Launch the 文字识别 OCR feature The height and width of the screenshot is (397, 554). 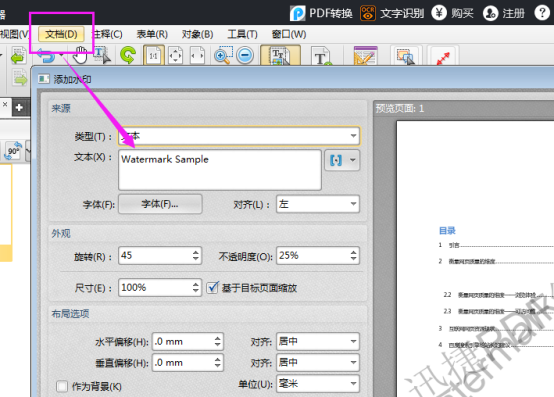tap(392, 13)
